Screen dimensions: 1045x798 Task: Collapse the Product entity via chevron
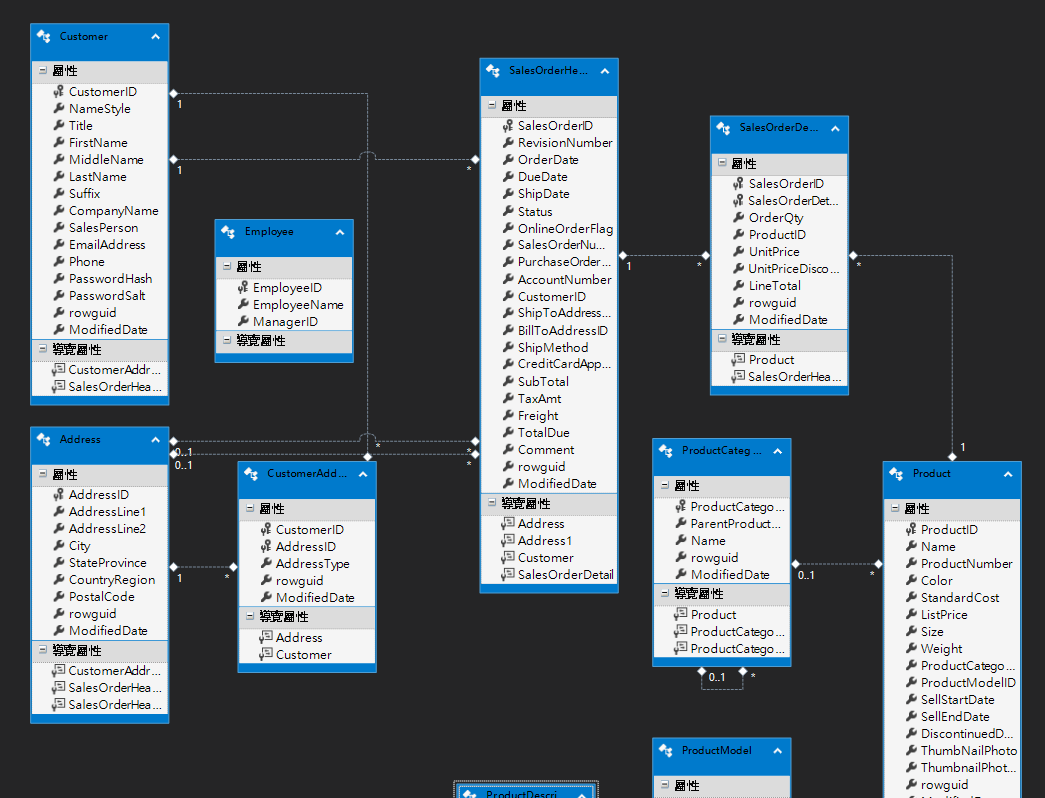pos(1007,474)
